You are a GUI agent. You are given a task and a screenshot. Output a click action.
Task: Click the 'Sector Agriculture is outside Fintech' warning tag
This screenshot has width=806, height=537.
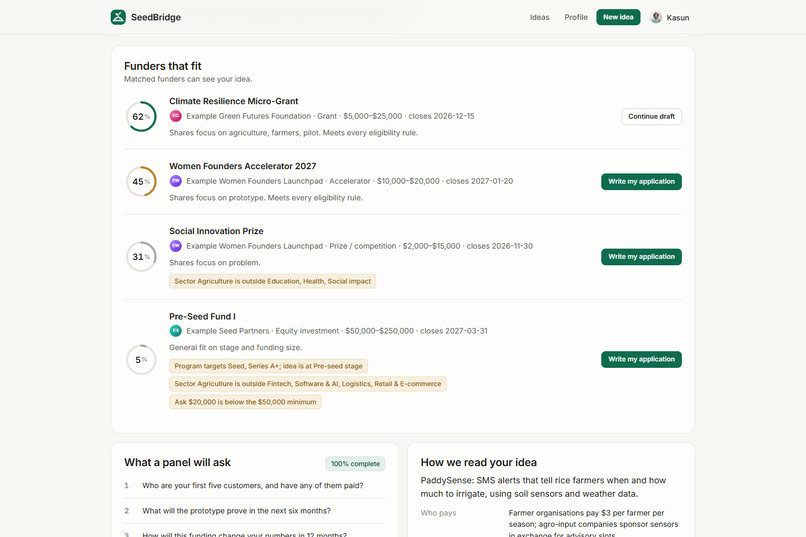click(307, 384)
